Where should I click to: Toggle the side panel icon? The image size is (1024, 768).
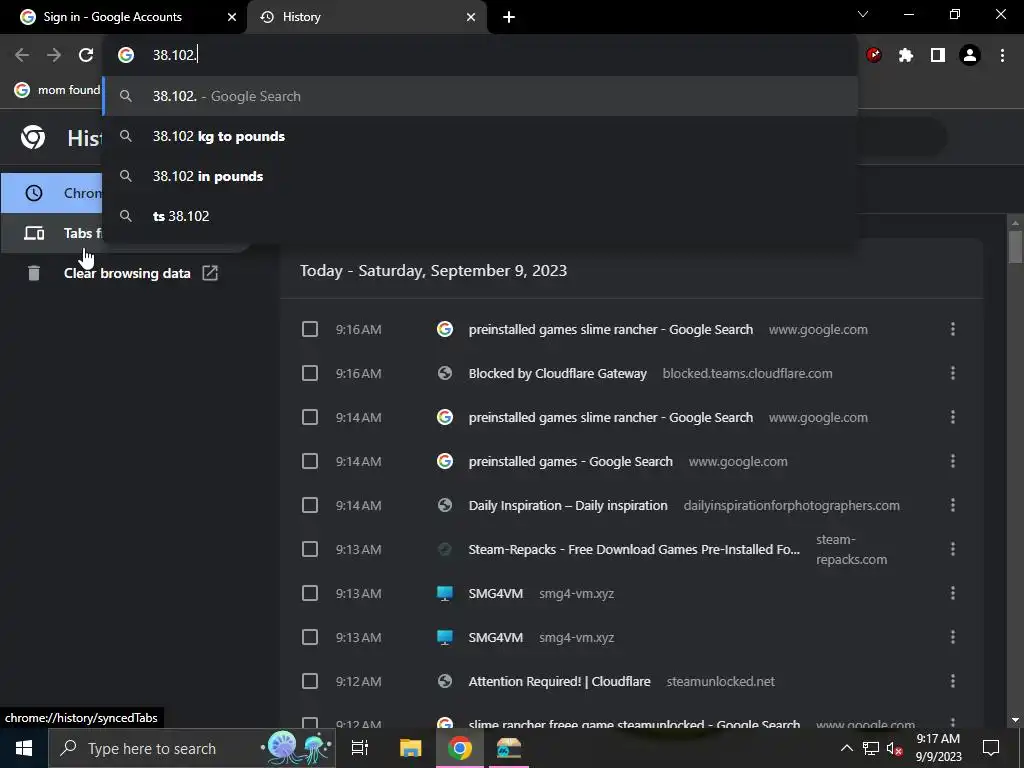coord(938,55)
